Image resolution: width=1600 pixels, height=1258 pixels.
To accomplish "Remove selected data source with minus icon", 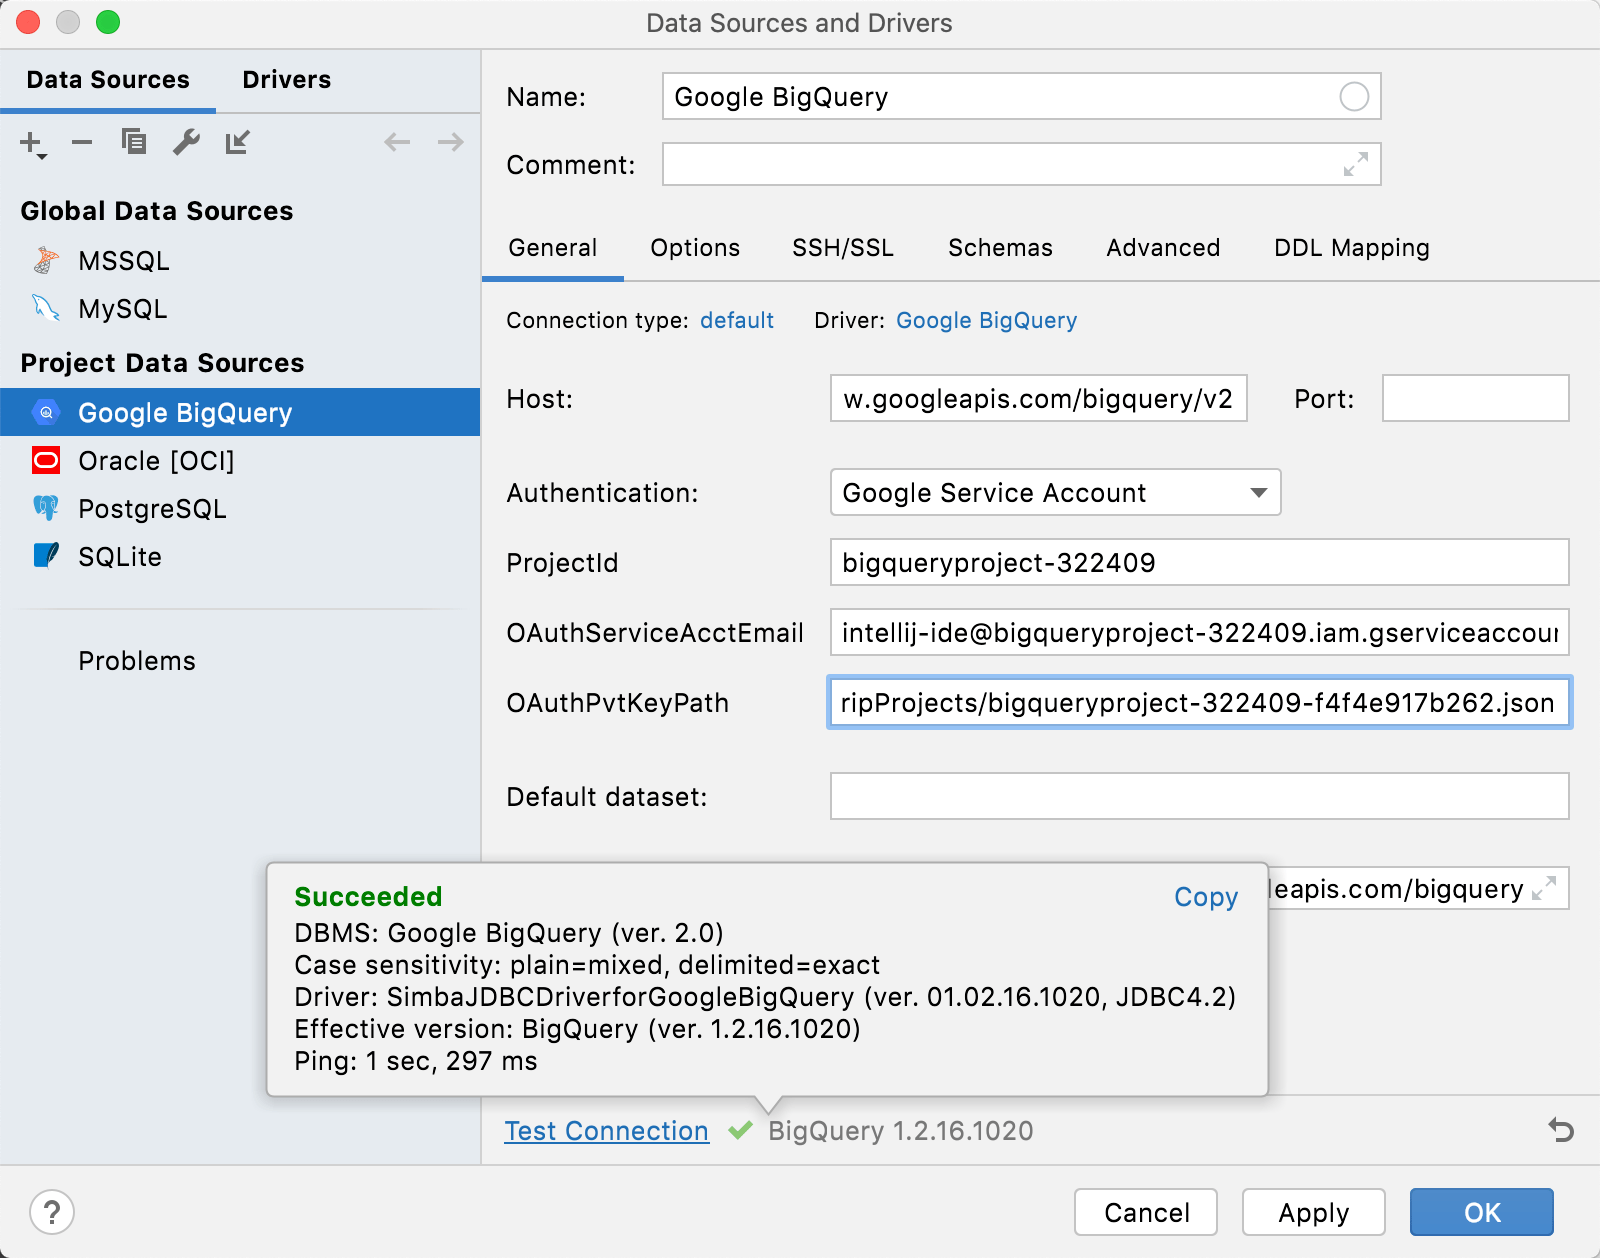I will (x=82, y=143).
